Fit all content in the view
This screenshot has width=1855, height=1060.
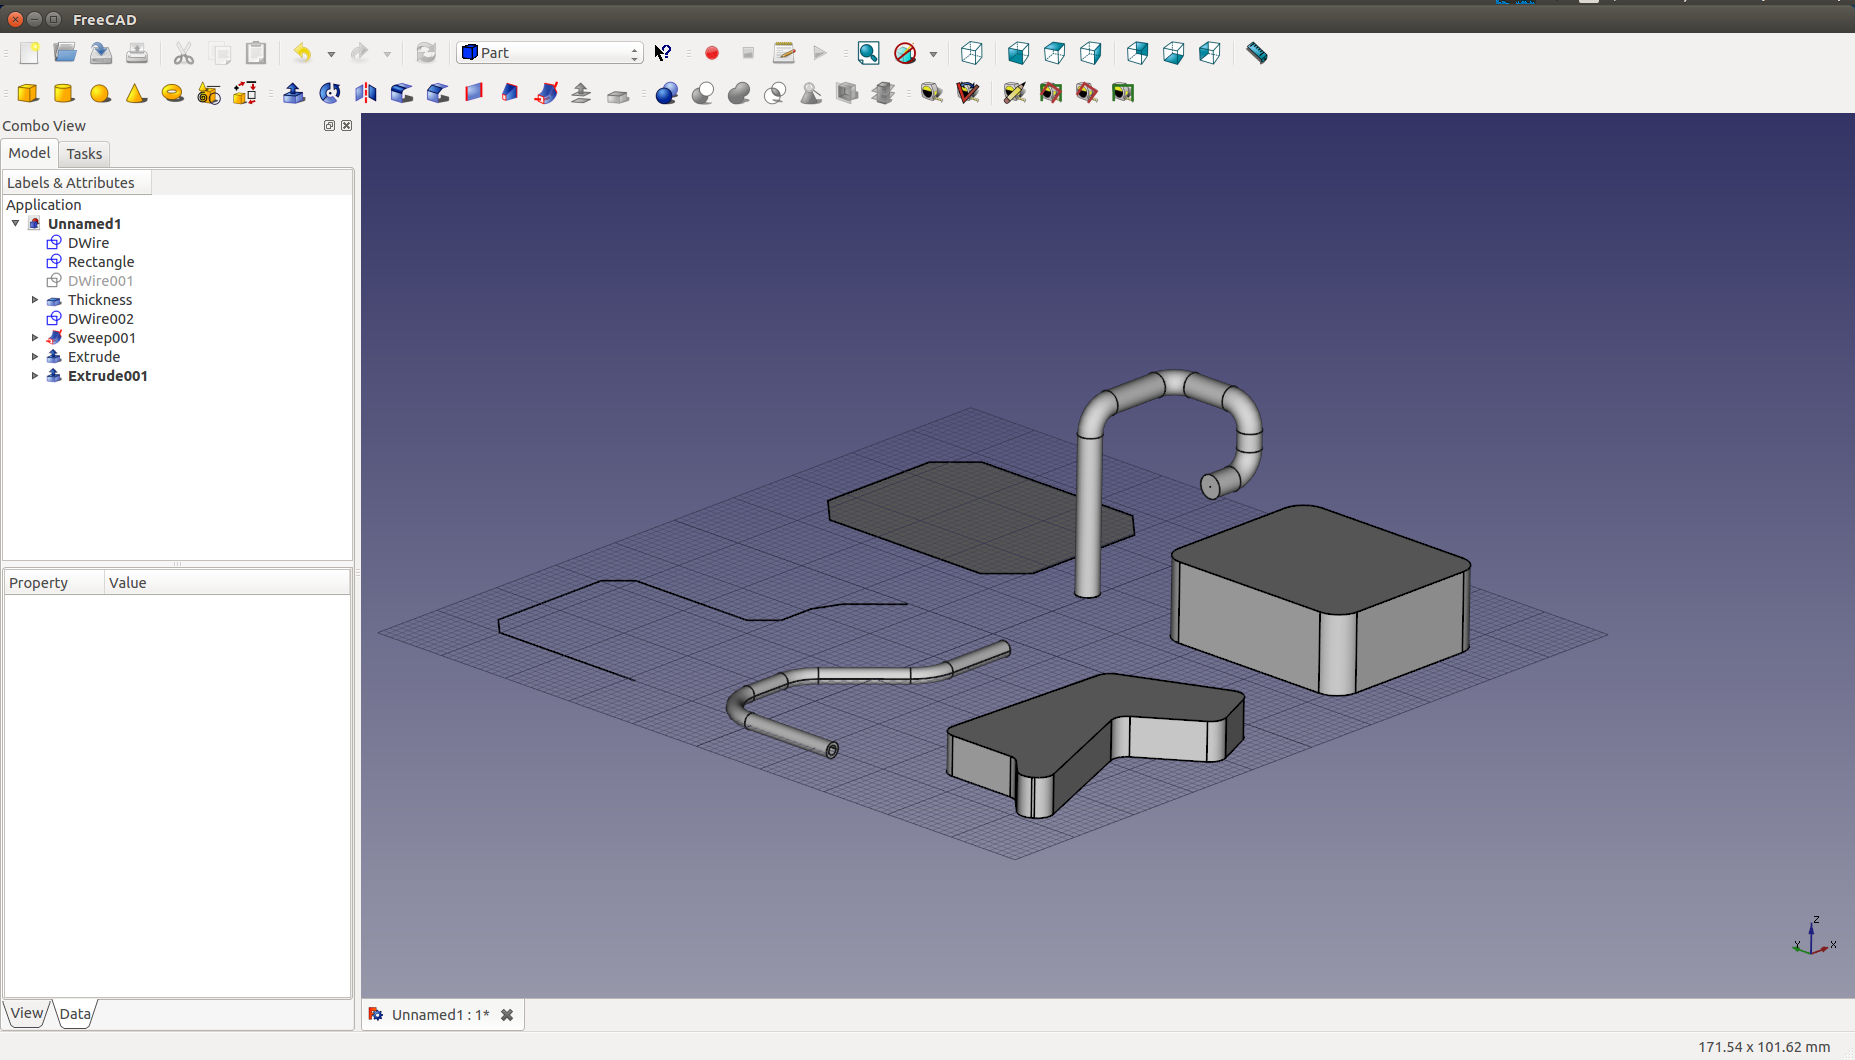[868, 53]
